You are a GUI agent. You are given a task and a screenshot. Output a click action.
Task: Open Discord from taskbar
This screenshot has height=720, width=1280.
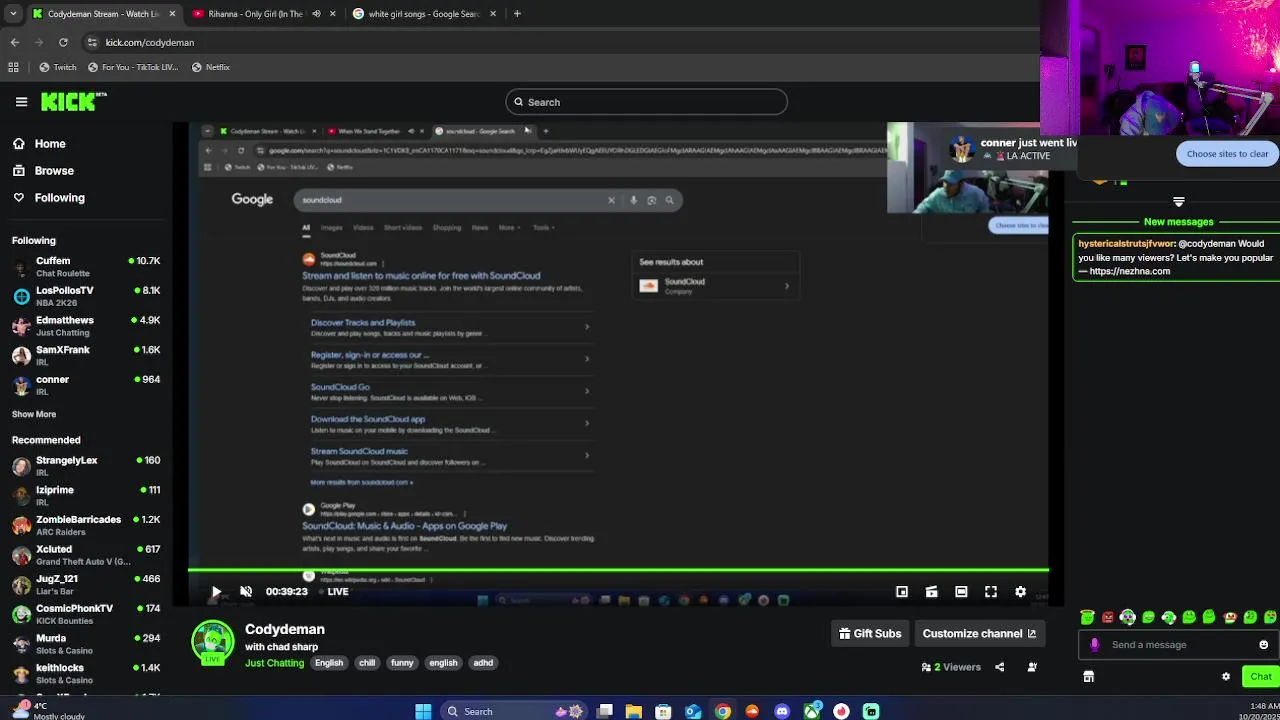782,711
